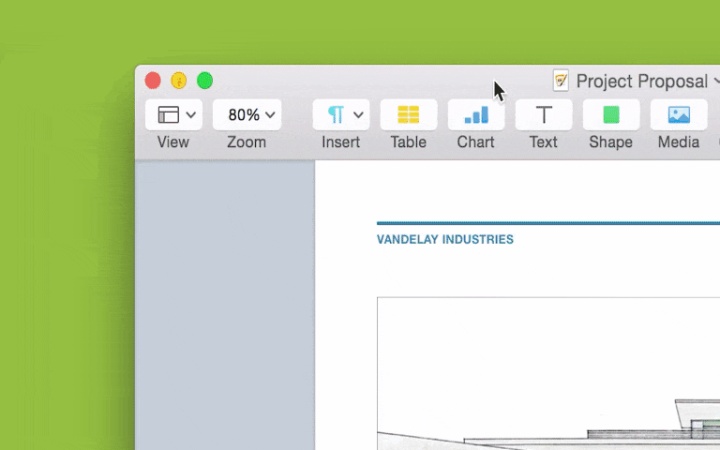The image size is (720, 450).
Task: Click the Project Proposal window title
Action: pos(642,81)
